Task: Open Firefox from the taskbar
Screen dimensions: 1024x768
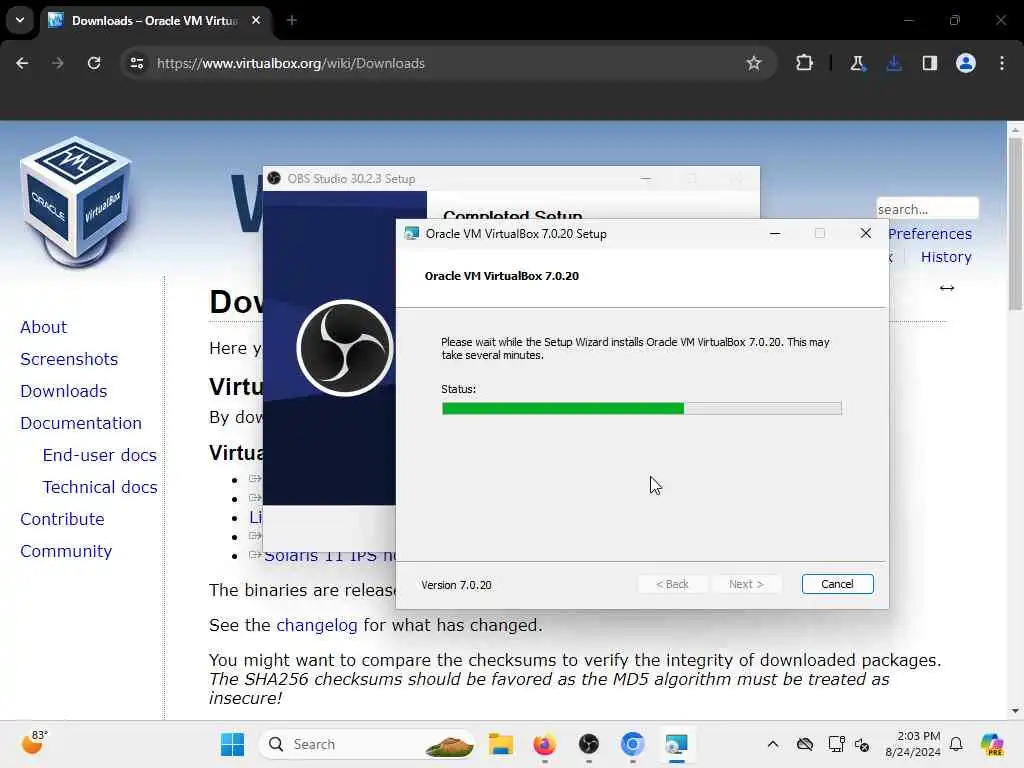Action: click(x=545, y=744)
